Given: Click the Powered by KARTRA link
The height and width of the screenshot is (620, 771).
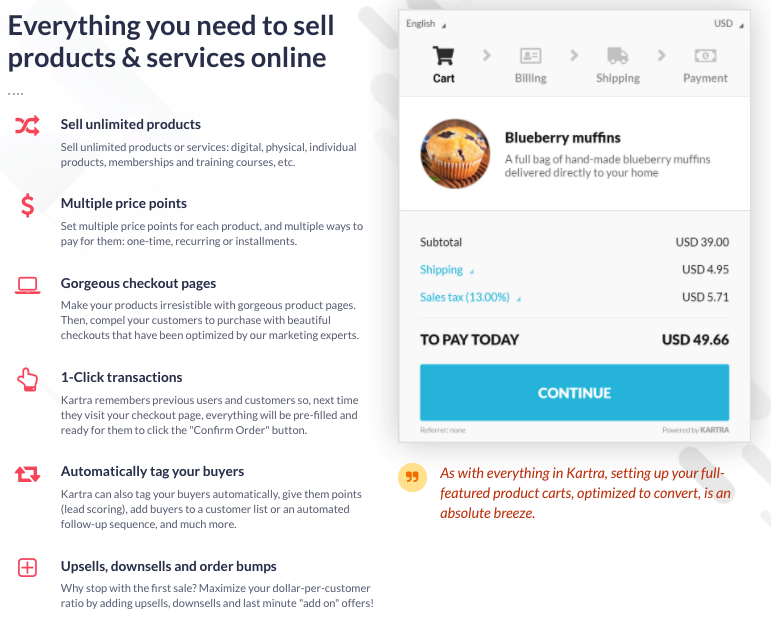Looking at the screenshot, I should (695, 430).
